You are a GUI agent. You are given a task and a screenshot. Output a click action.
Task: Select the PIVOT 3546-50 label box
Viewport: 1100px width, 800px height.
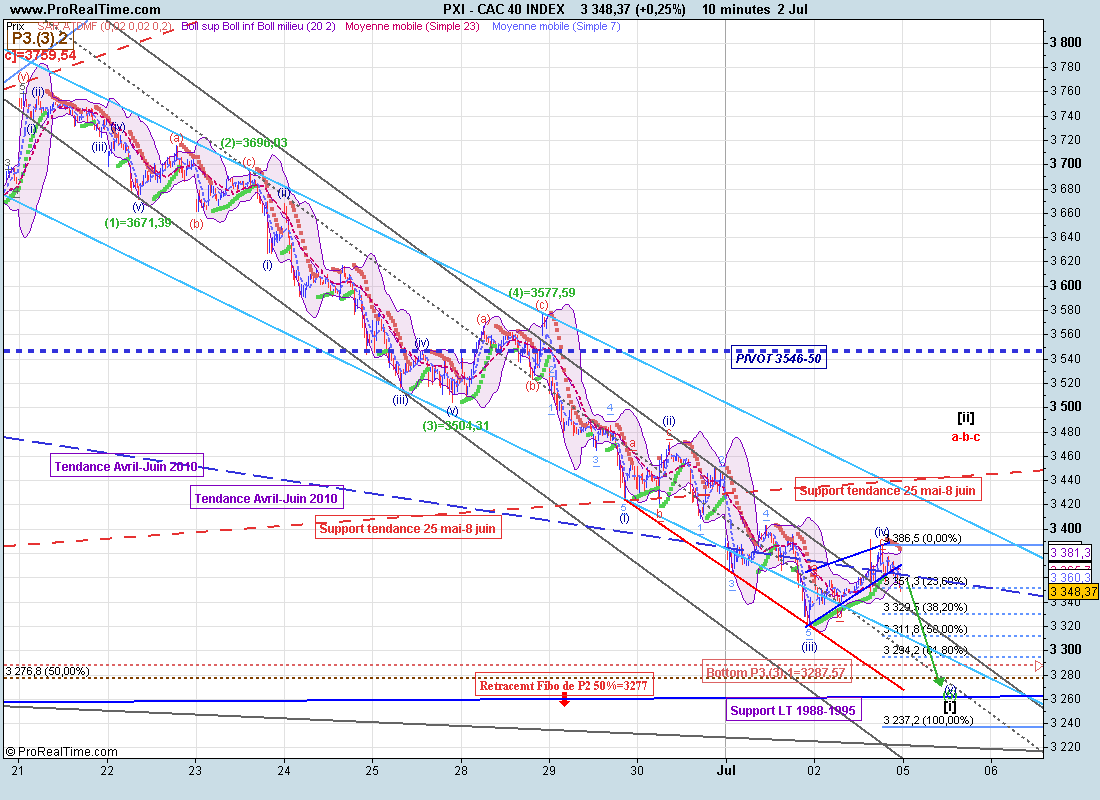[779, 358]
